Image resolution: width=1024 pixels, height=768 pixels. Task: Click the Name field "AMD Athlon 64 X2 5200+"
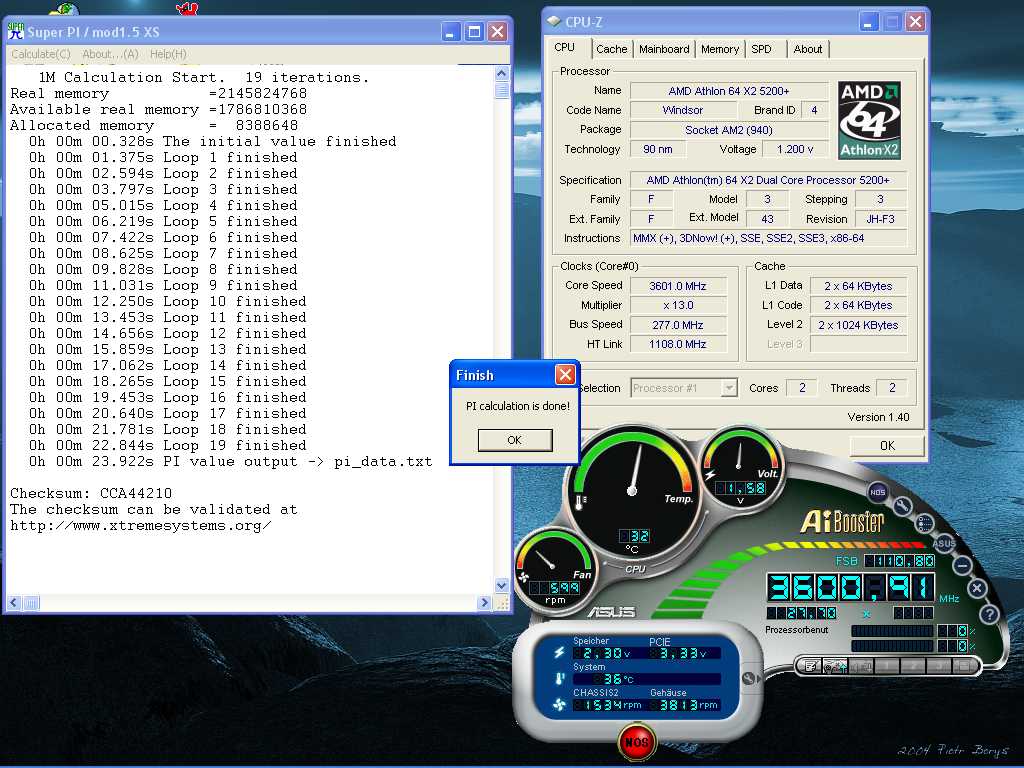[729, 91]
